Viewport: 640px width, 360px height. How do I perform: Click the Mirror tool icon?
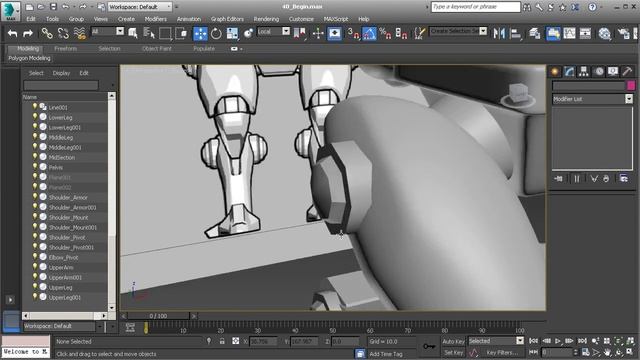click(499, 33)
